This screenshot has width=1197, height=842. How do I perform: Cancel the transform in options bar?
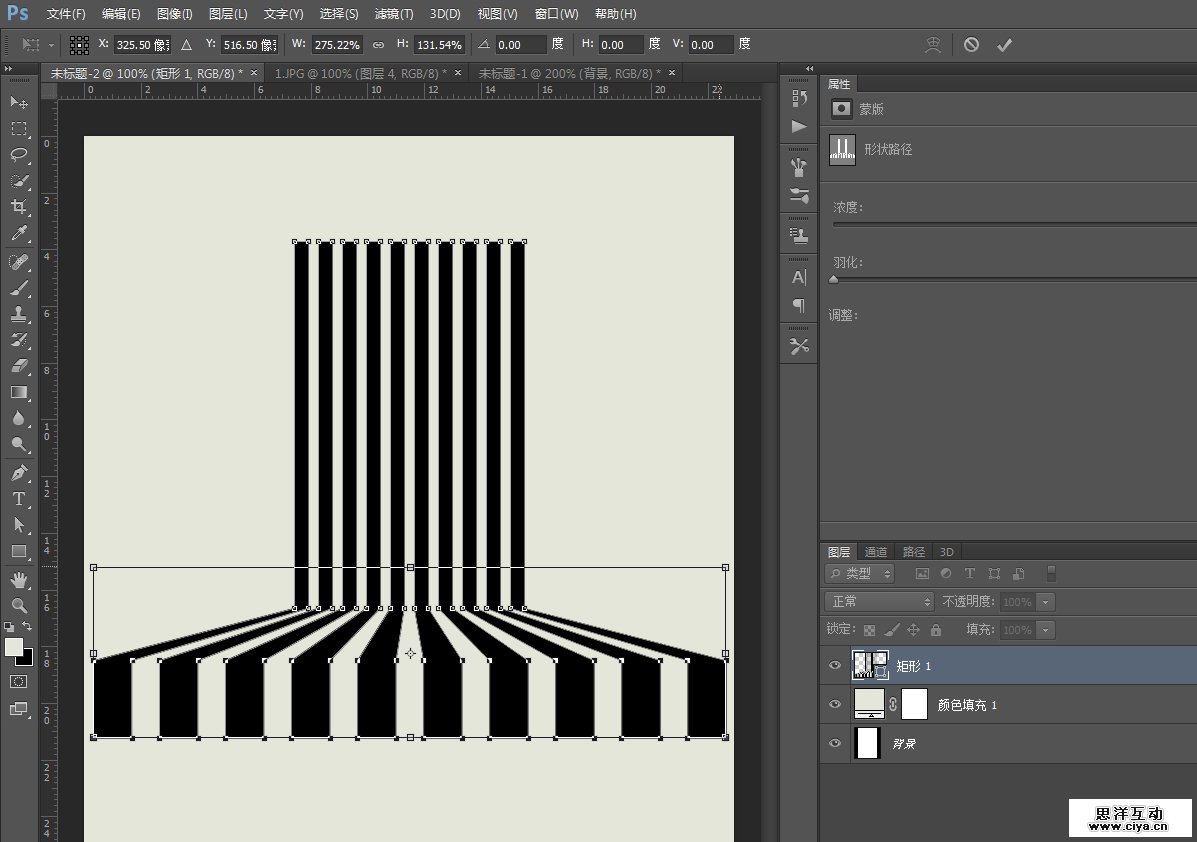tap(971, 45)
